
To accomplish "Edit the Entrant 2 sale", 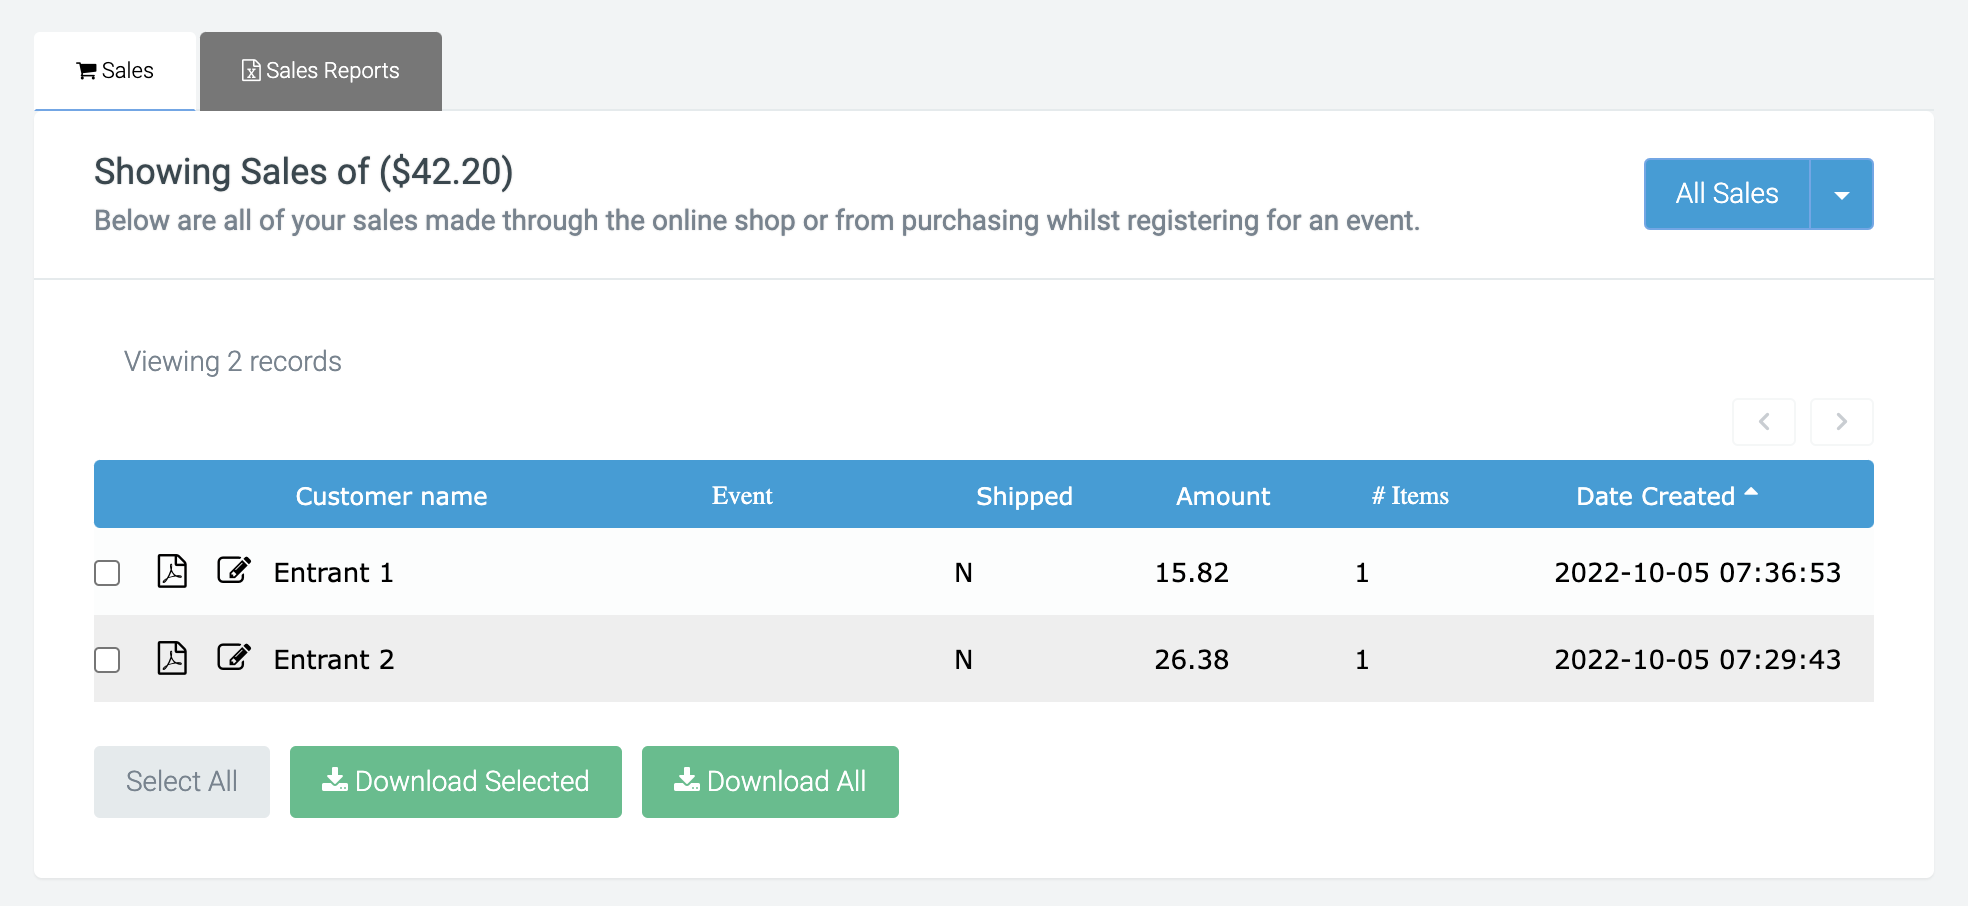I will (234, 657).
